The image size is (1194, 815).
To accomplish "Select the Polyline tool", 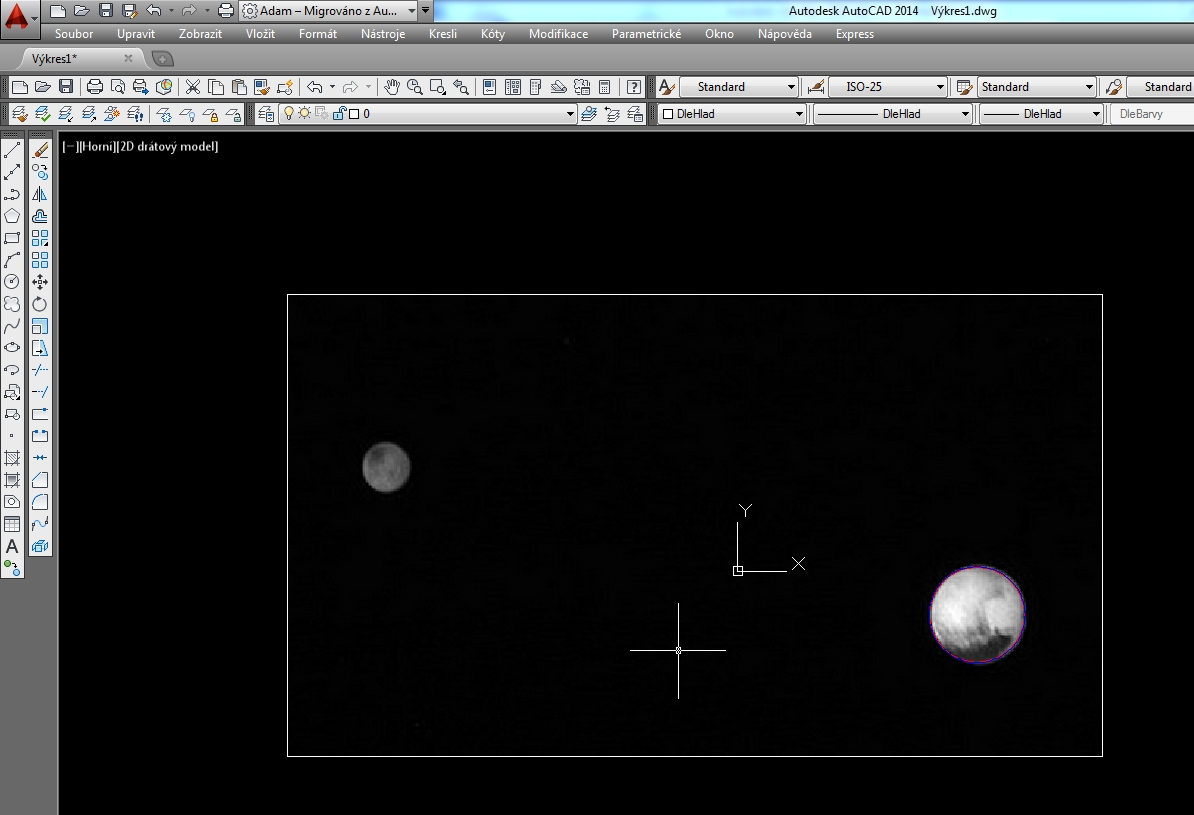I will (x=12, y=195).
